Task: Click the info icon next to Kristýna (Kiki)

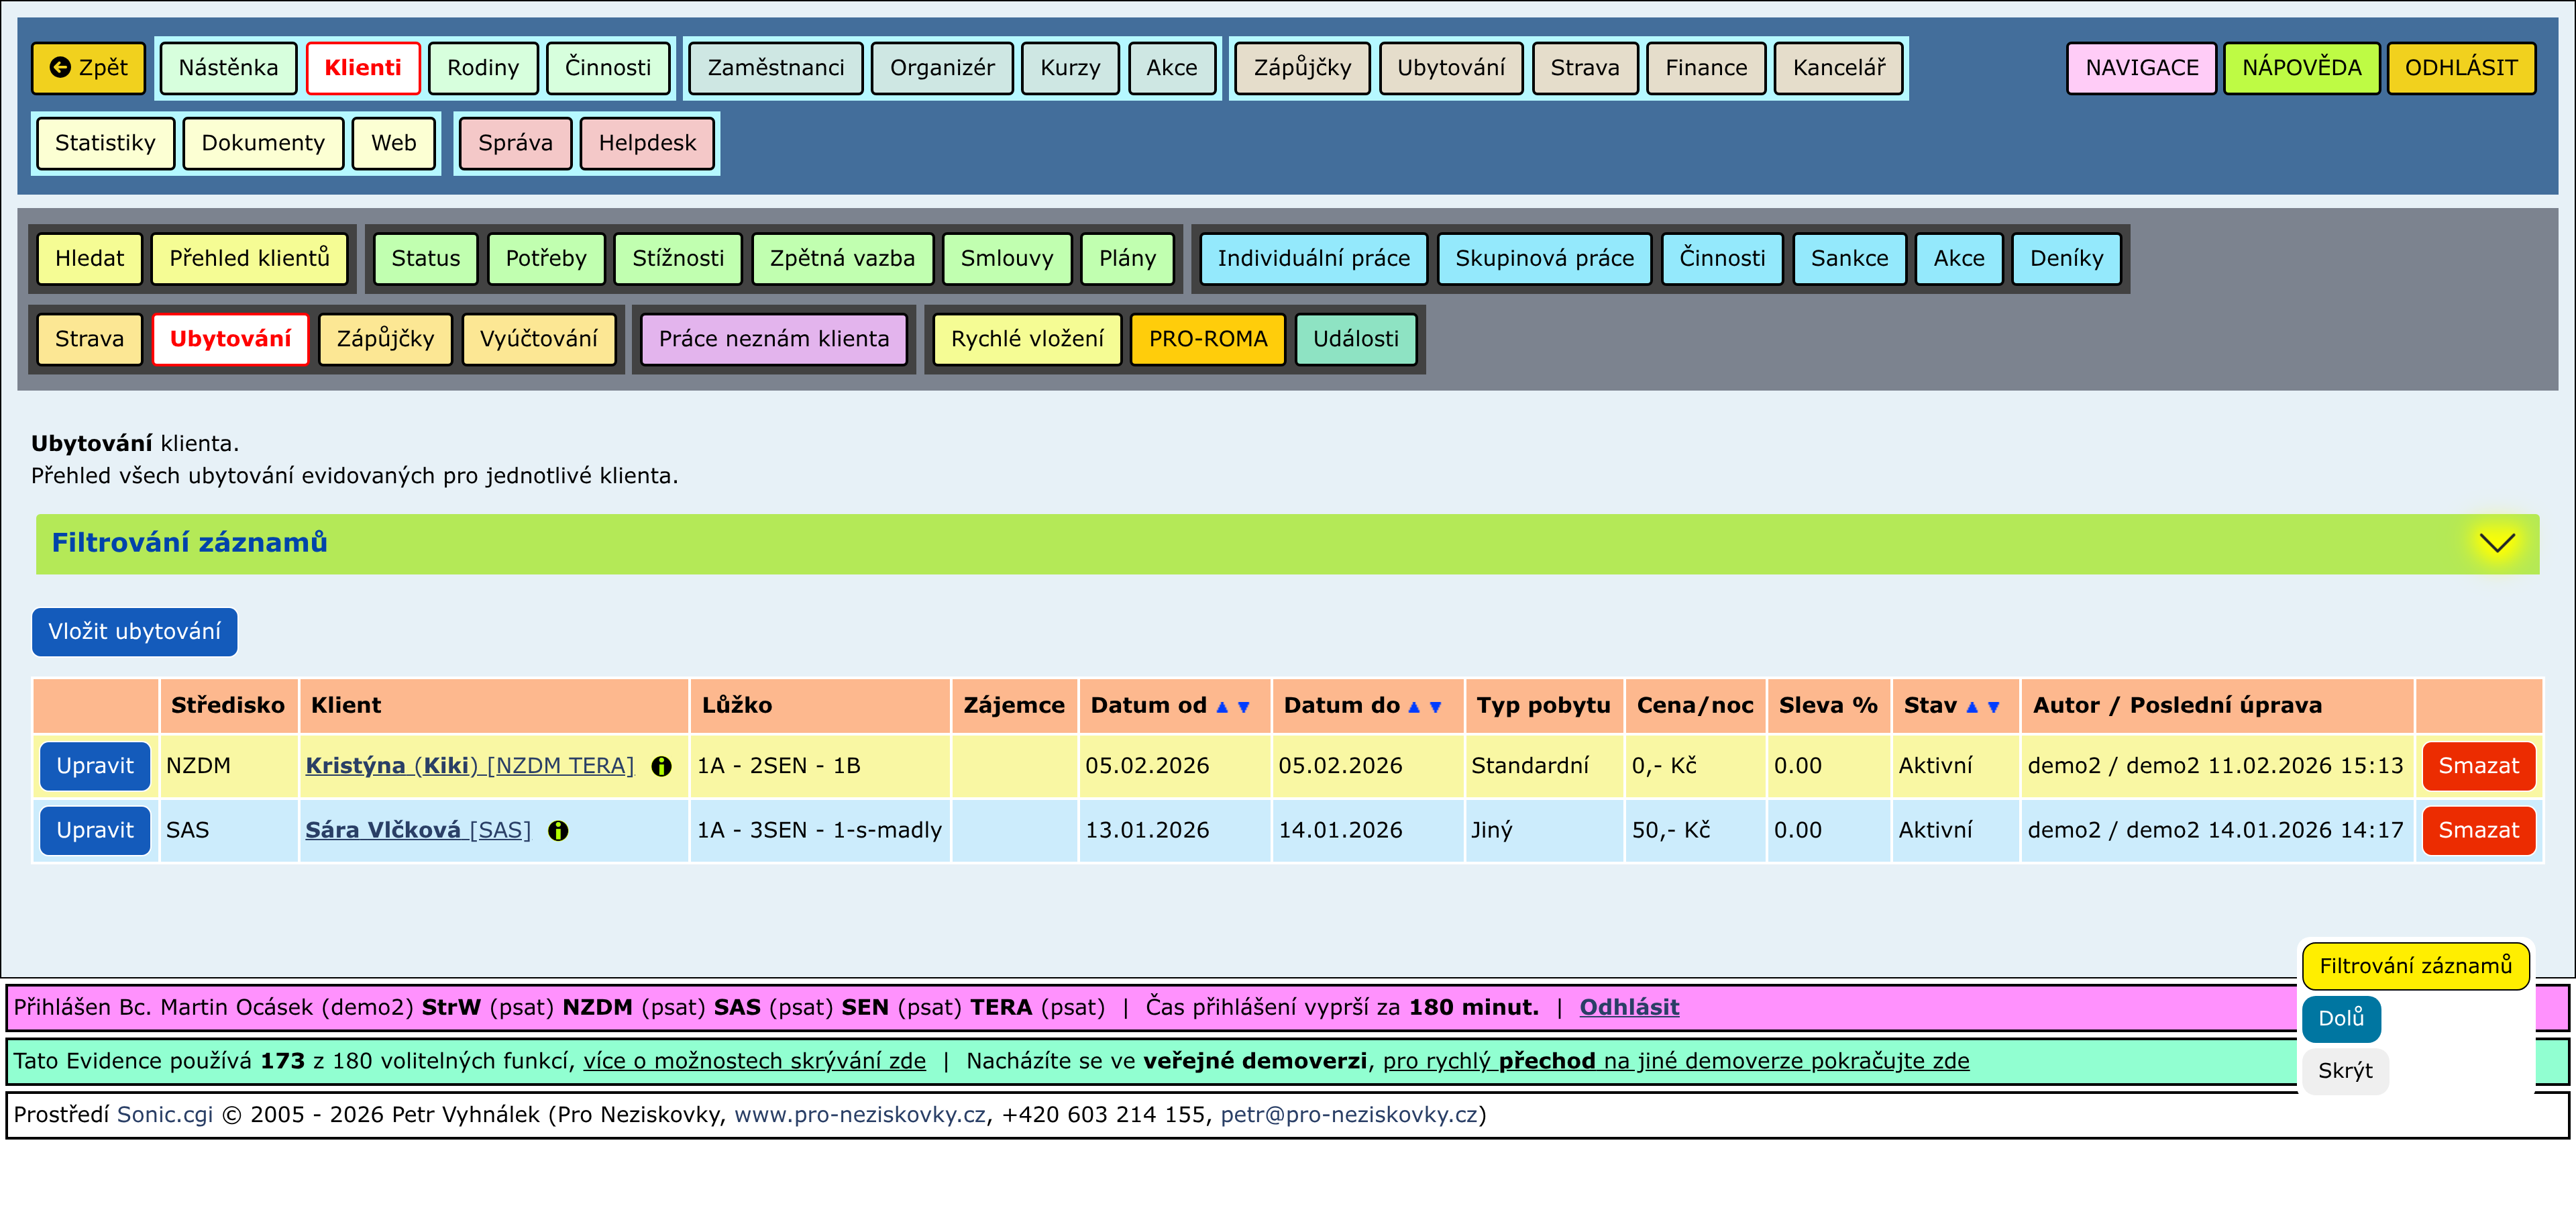Action: click(661, 766)
